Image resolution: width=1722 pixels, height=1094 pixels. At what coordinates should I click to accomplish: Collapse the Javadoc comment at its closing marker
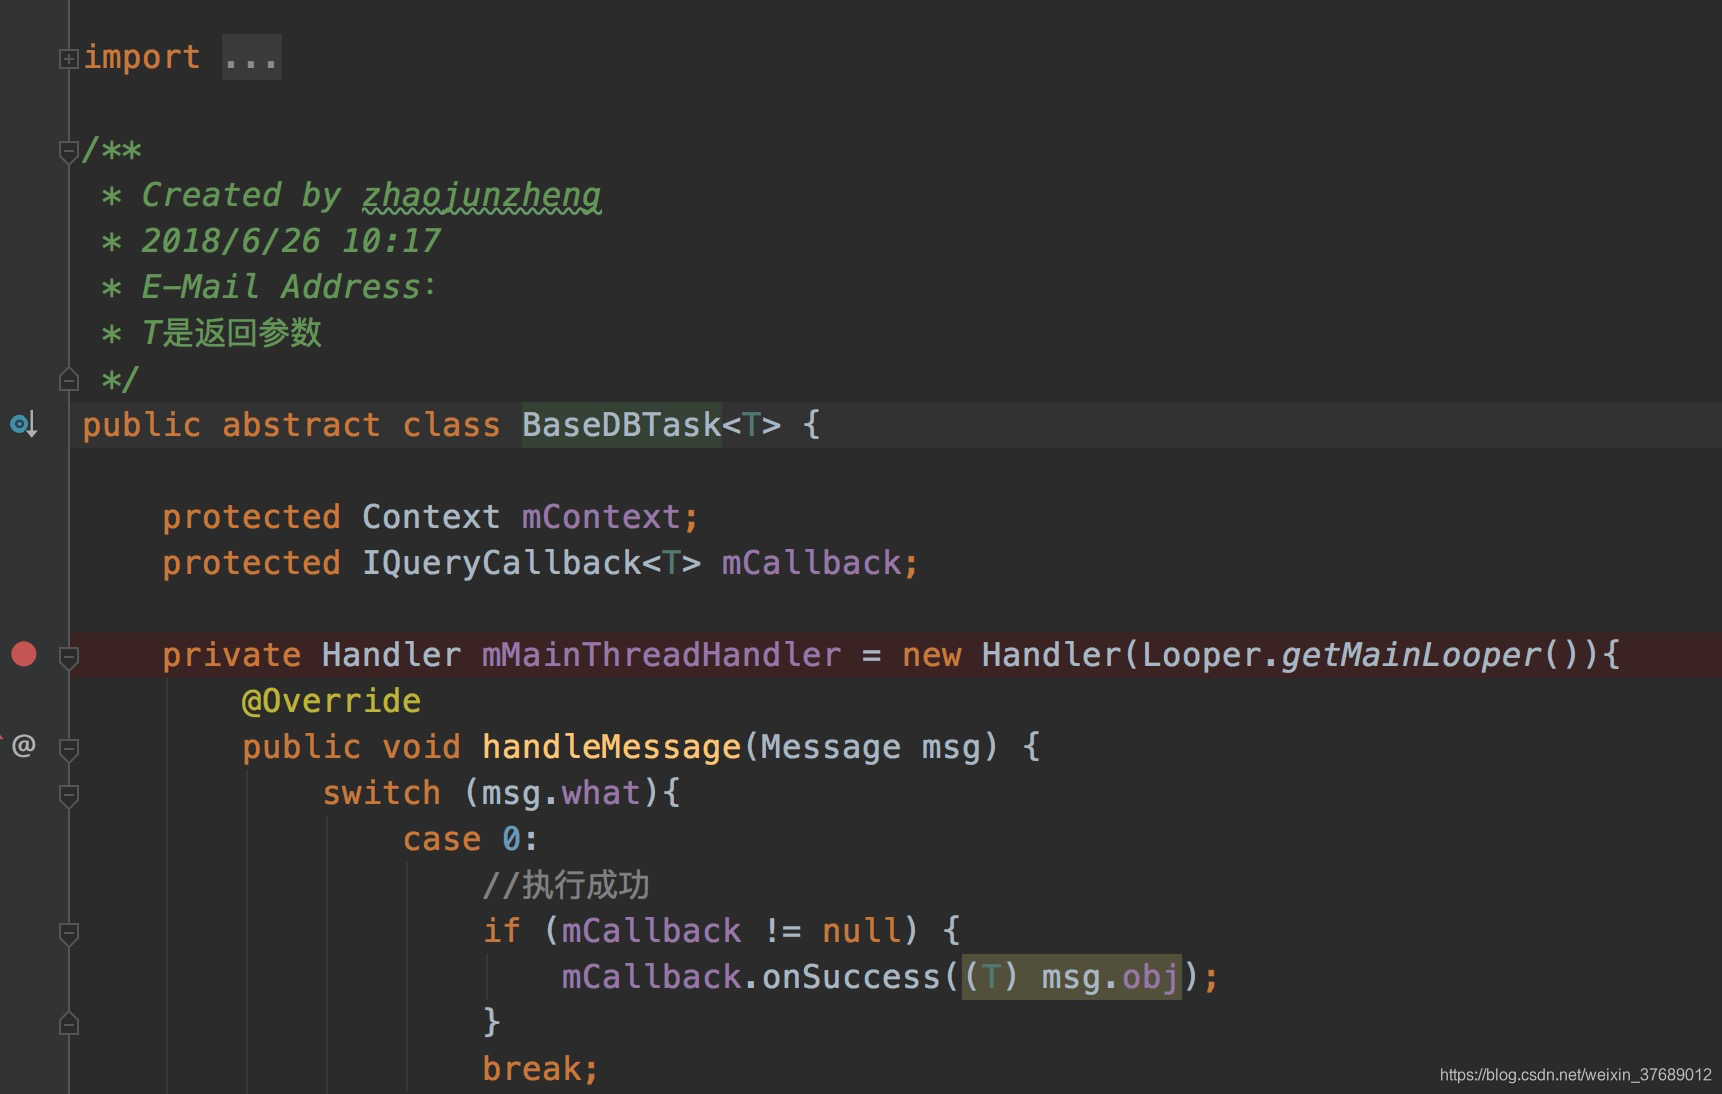click(x=69, y=379)
